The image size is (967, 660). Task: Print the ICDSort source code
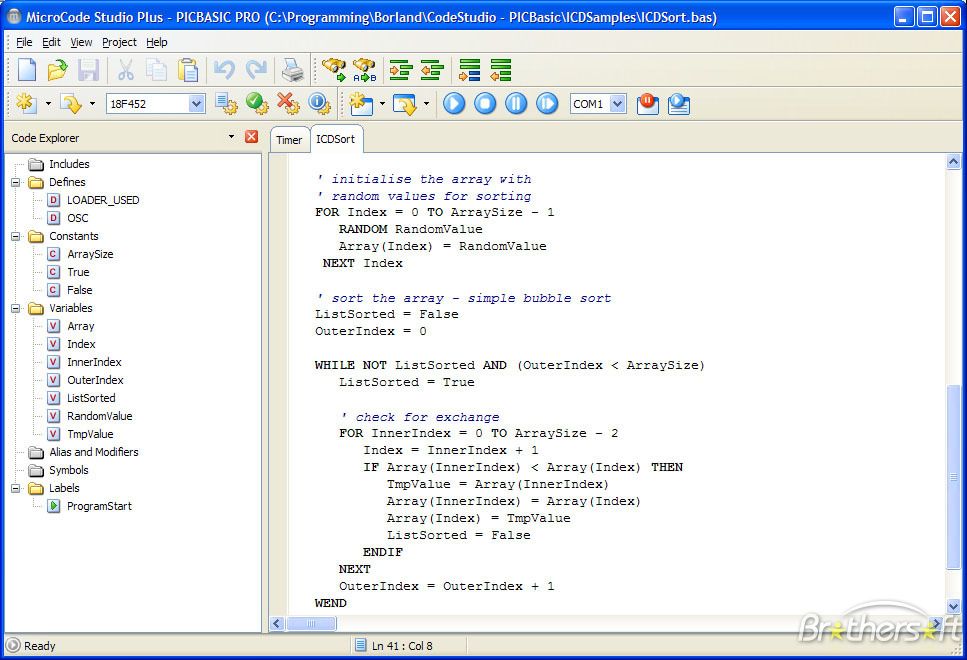[x=293, y=70]
